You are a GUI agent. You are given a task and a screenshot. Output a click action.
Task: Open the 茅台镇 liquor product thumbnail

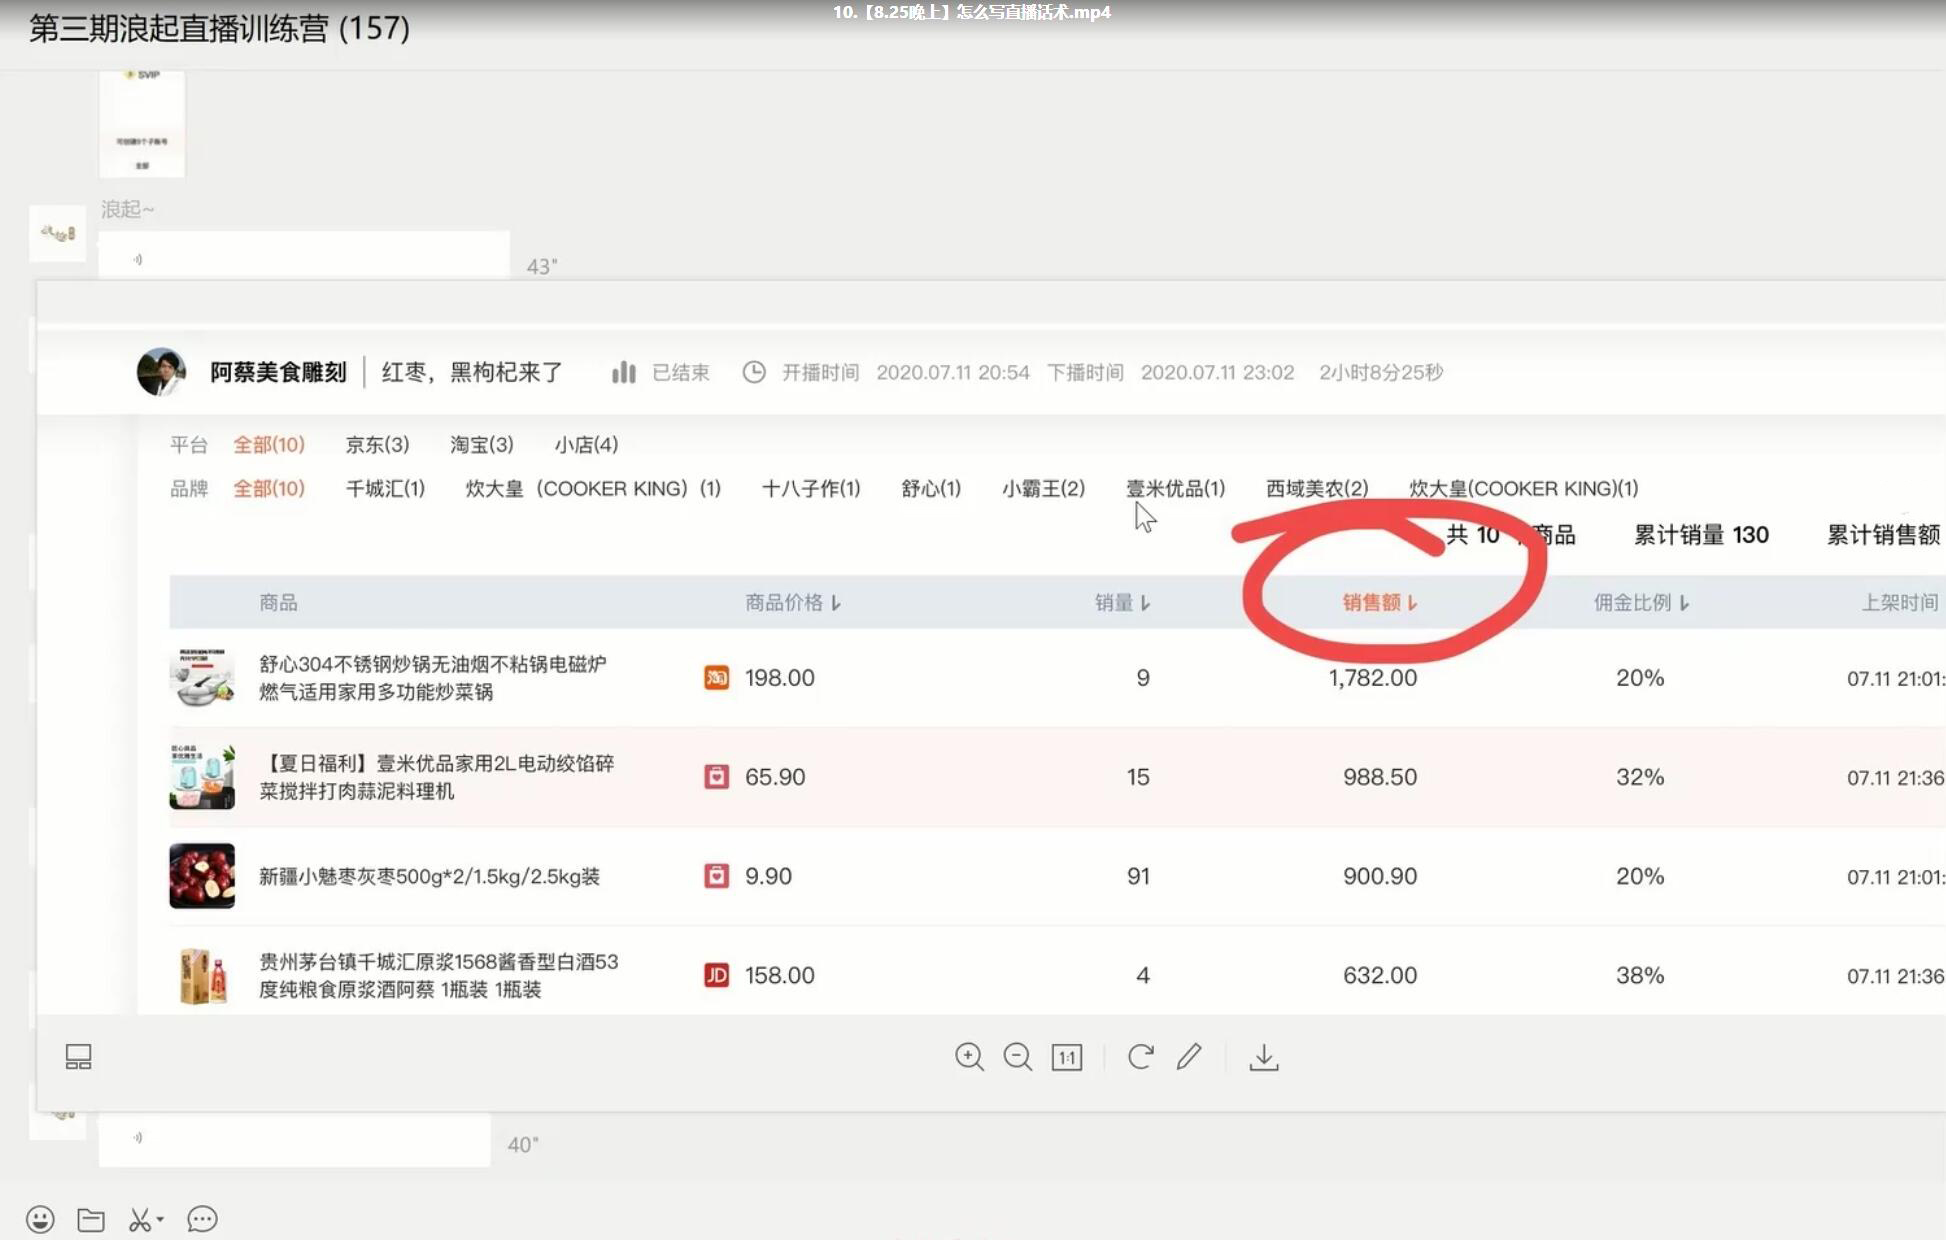[x=202, y=975]
